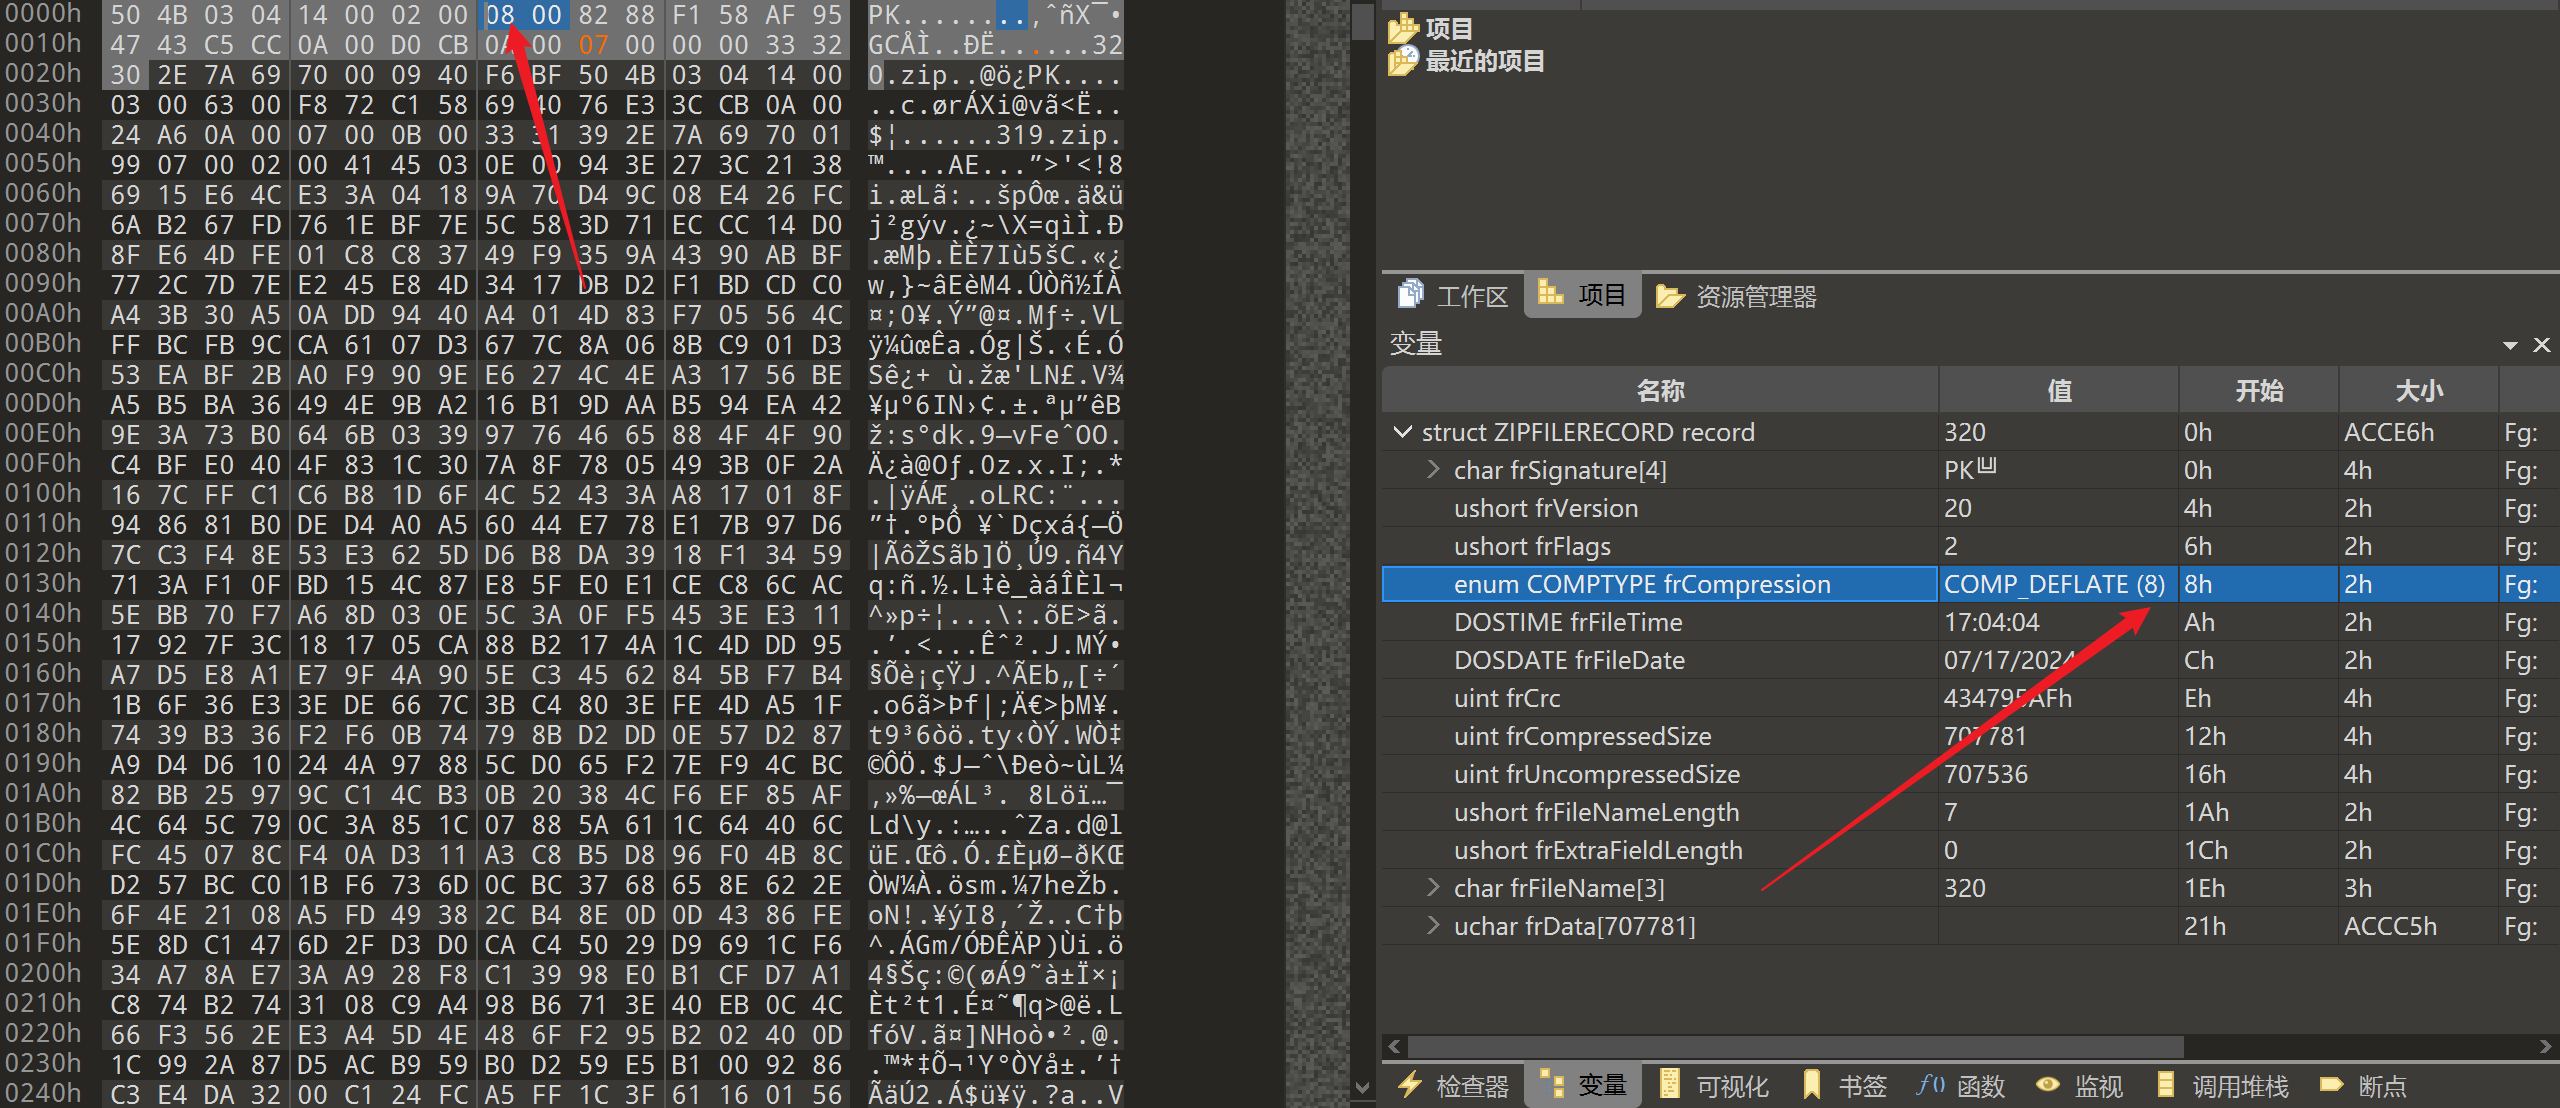
Task: Expand the char frFileName[3] node
Action: click(x=1433, y=888)
